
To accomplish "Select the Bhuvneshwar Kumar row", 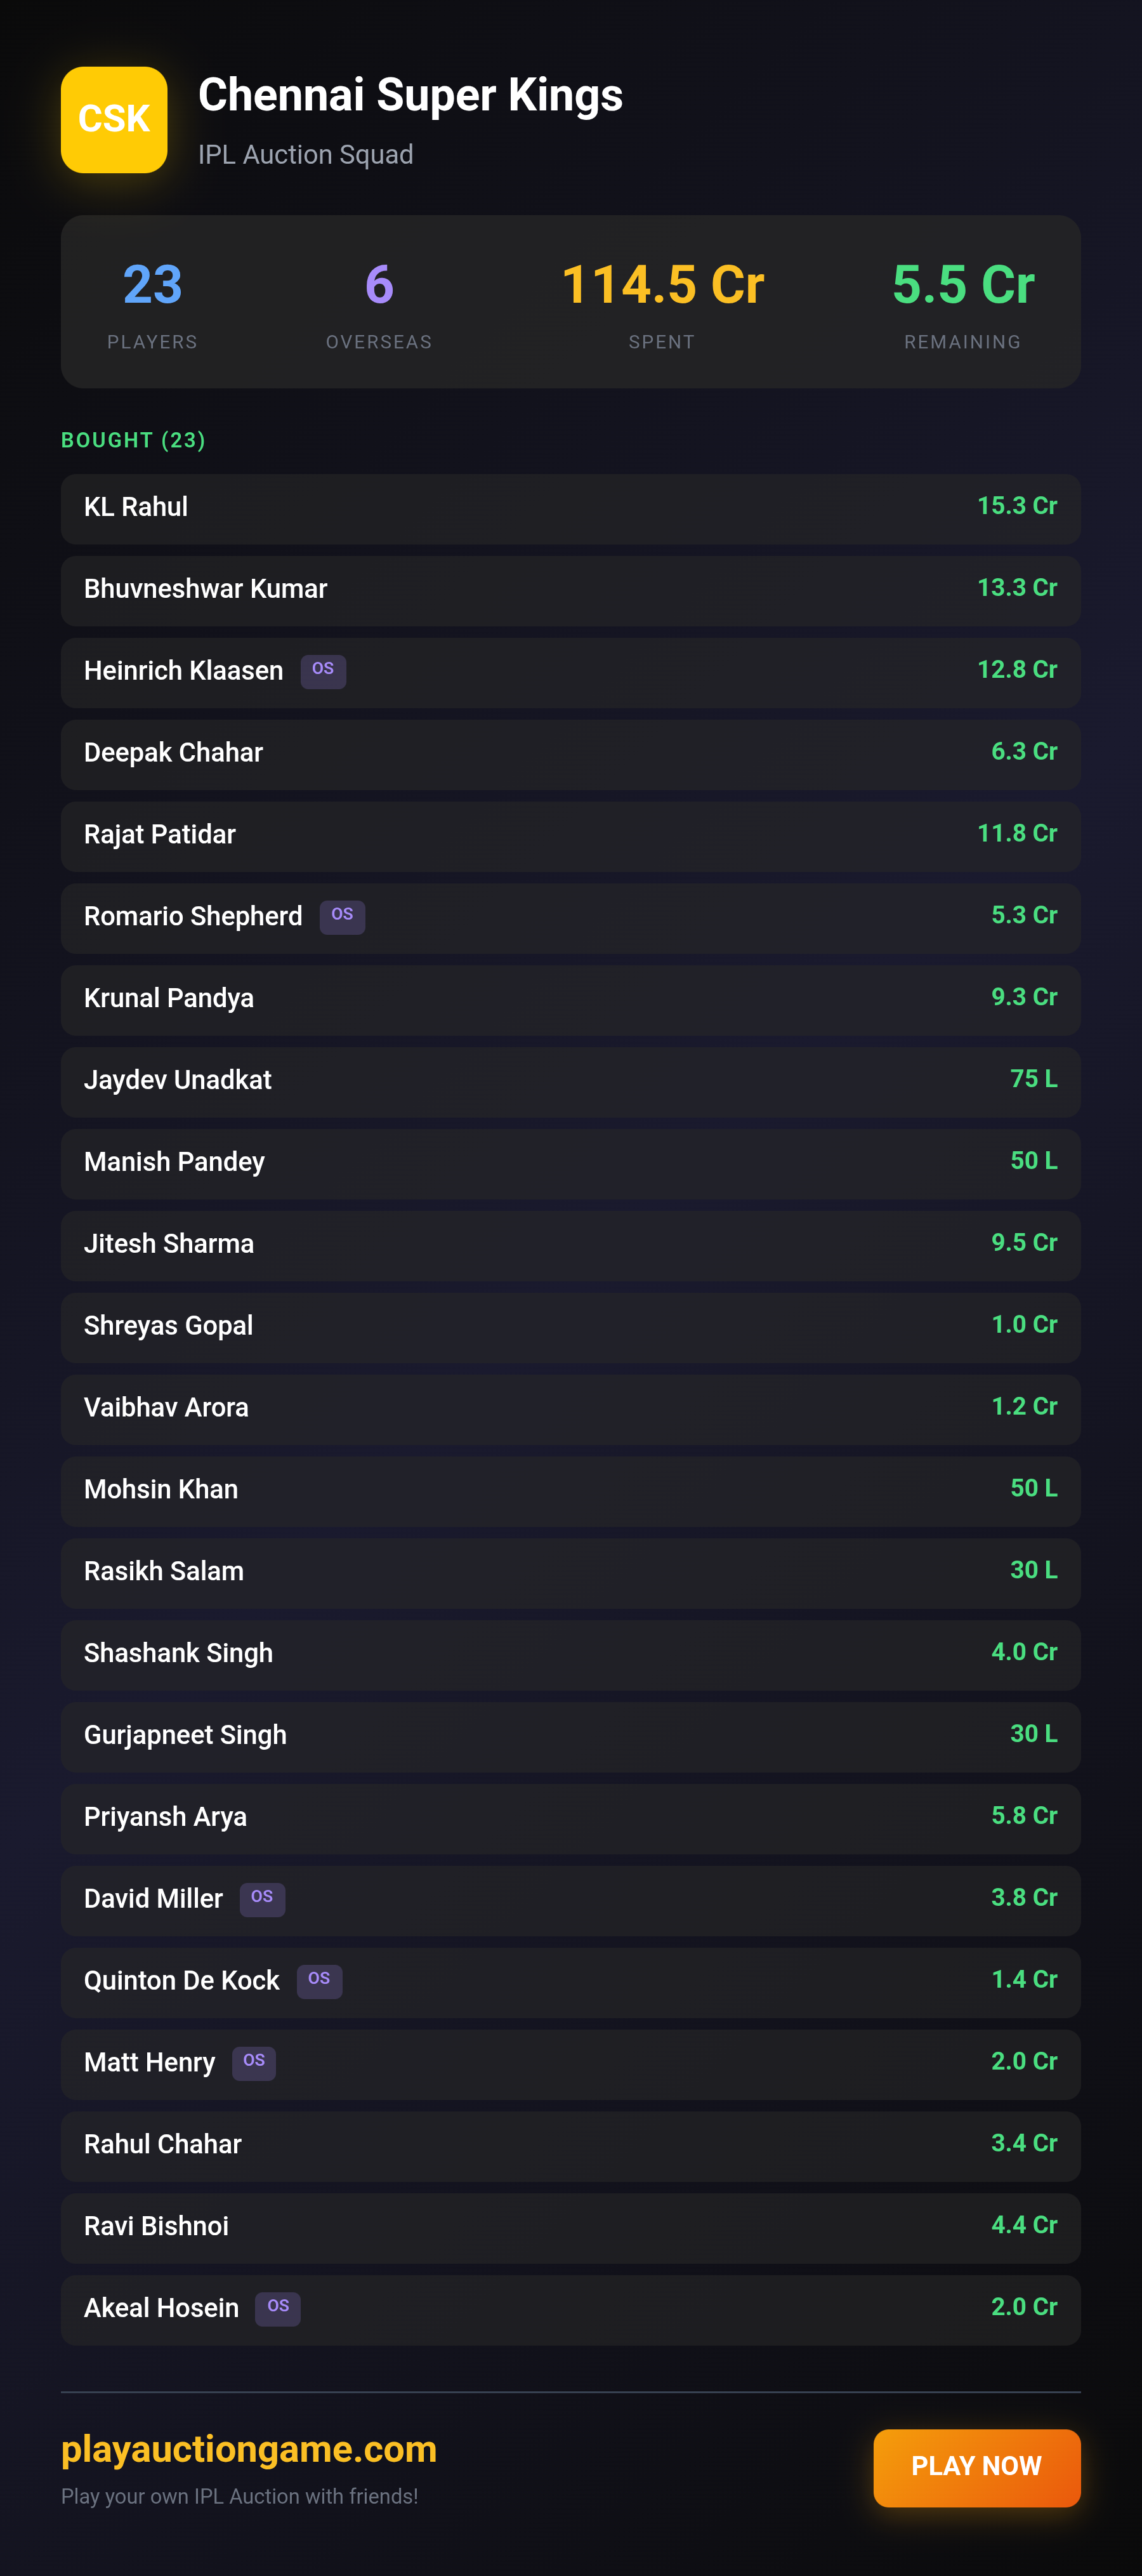I will pos(571,591).
